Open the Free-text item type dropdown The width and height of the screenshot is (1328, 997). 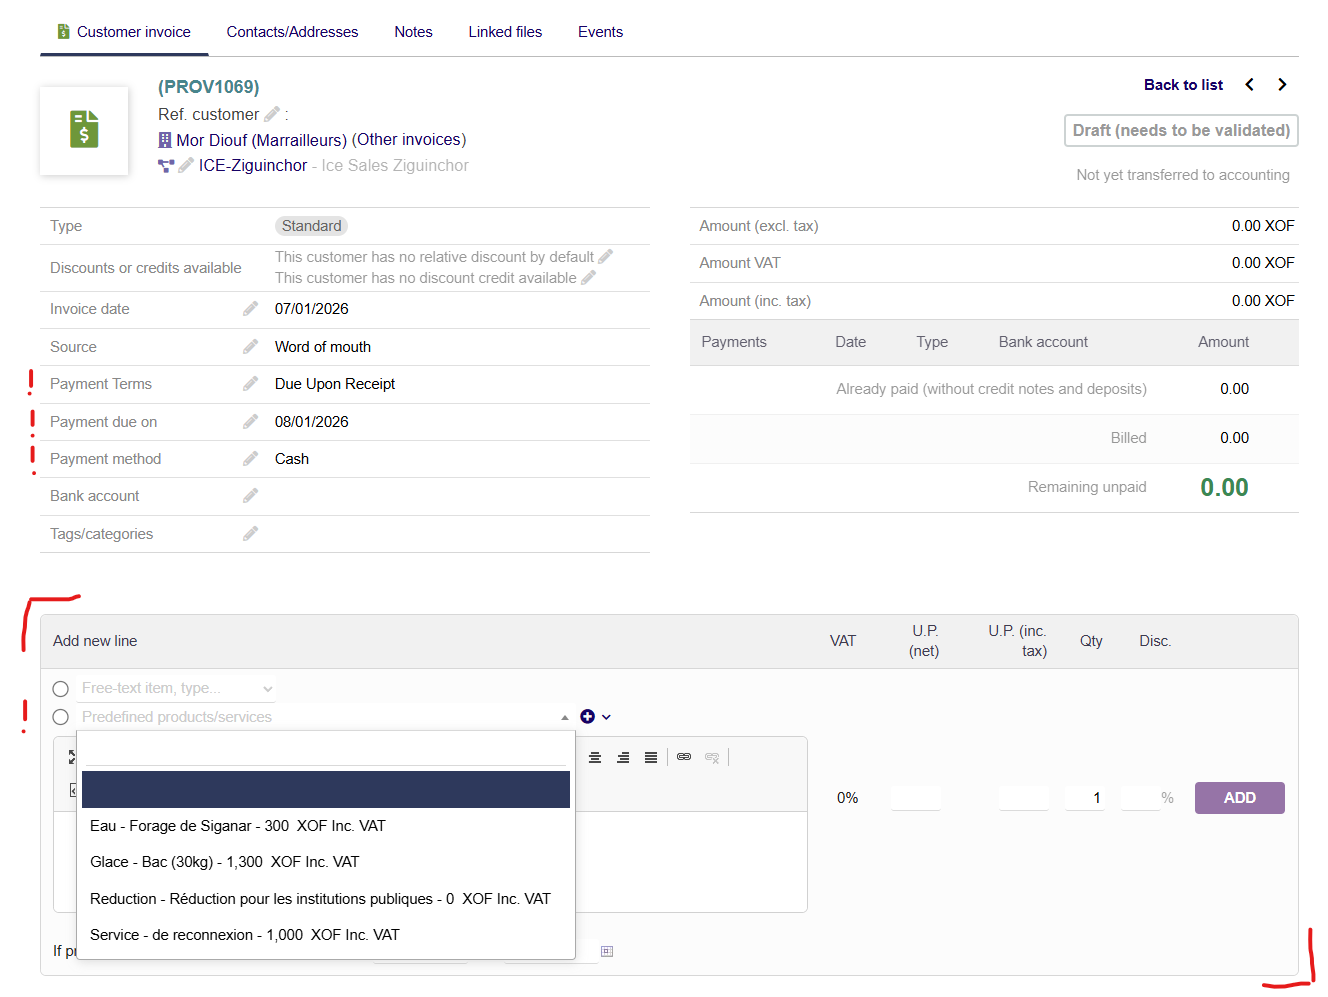click(x=177, y=688)
